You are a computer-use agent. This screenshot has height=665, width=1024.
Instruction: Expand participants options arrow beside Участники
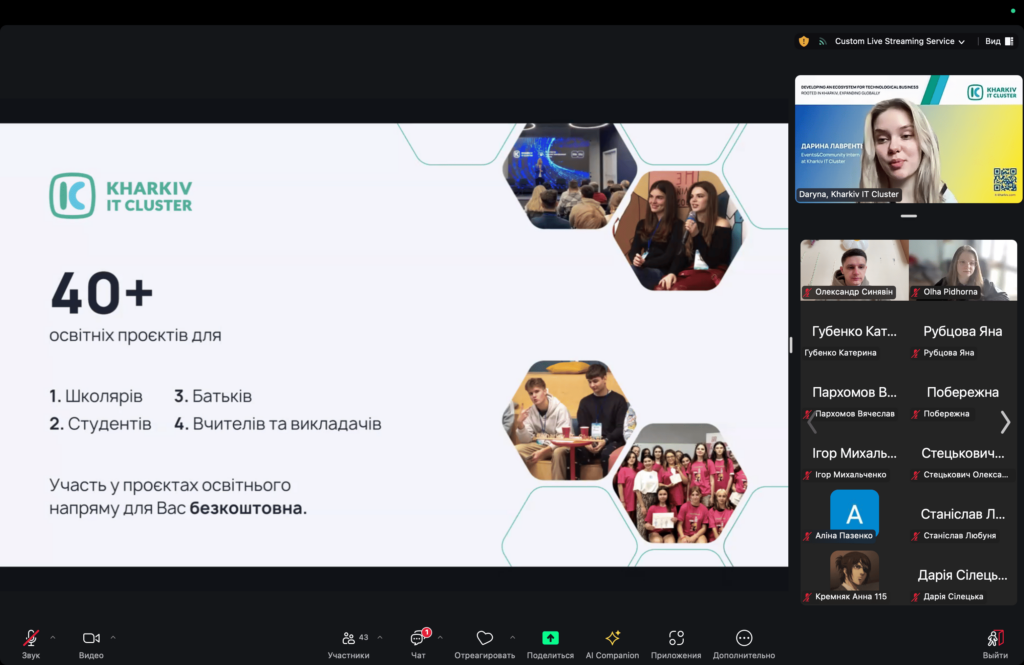click(380, 638)
